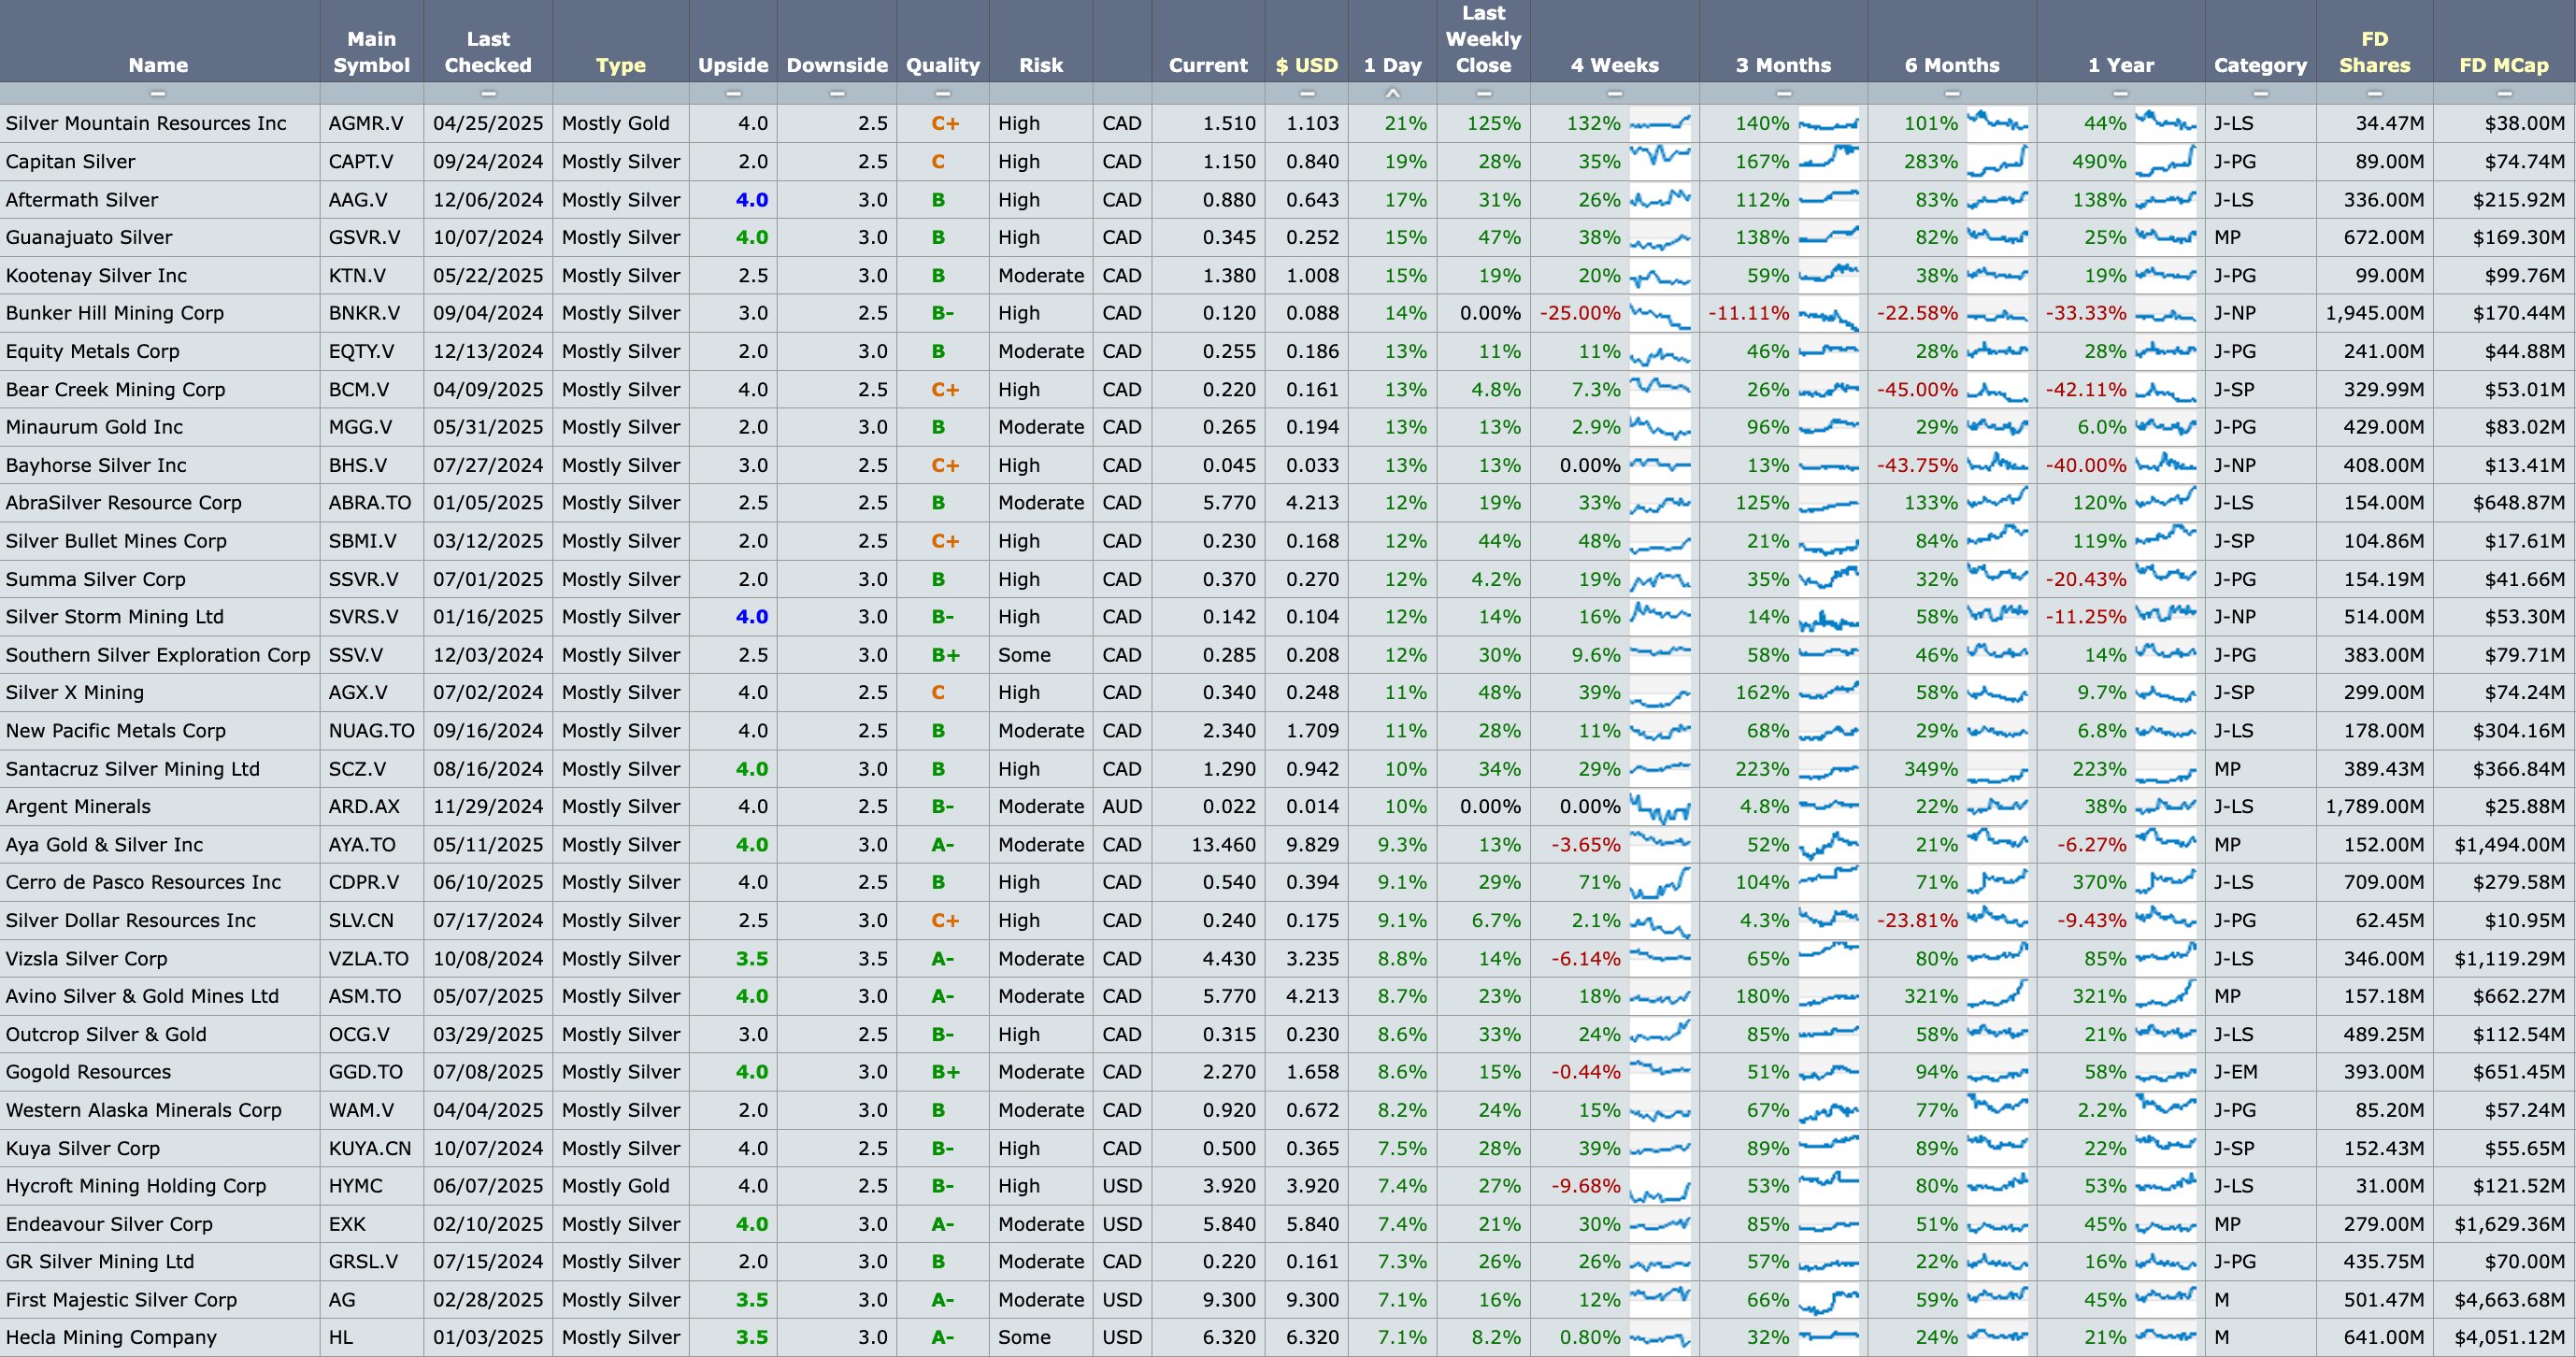Sort the table by the Name column header
2576x1357 pixels.
(158, 65)
